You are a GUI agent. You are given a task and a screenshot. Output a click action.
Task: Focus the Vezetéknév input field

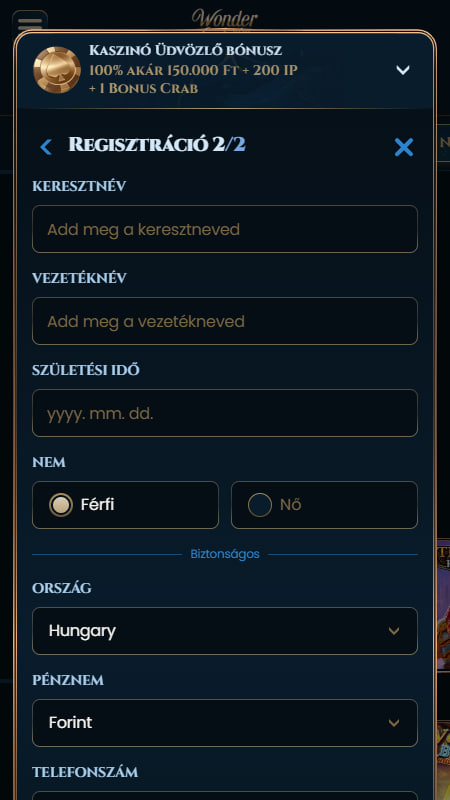coord(225,321)
